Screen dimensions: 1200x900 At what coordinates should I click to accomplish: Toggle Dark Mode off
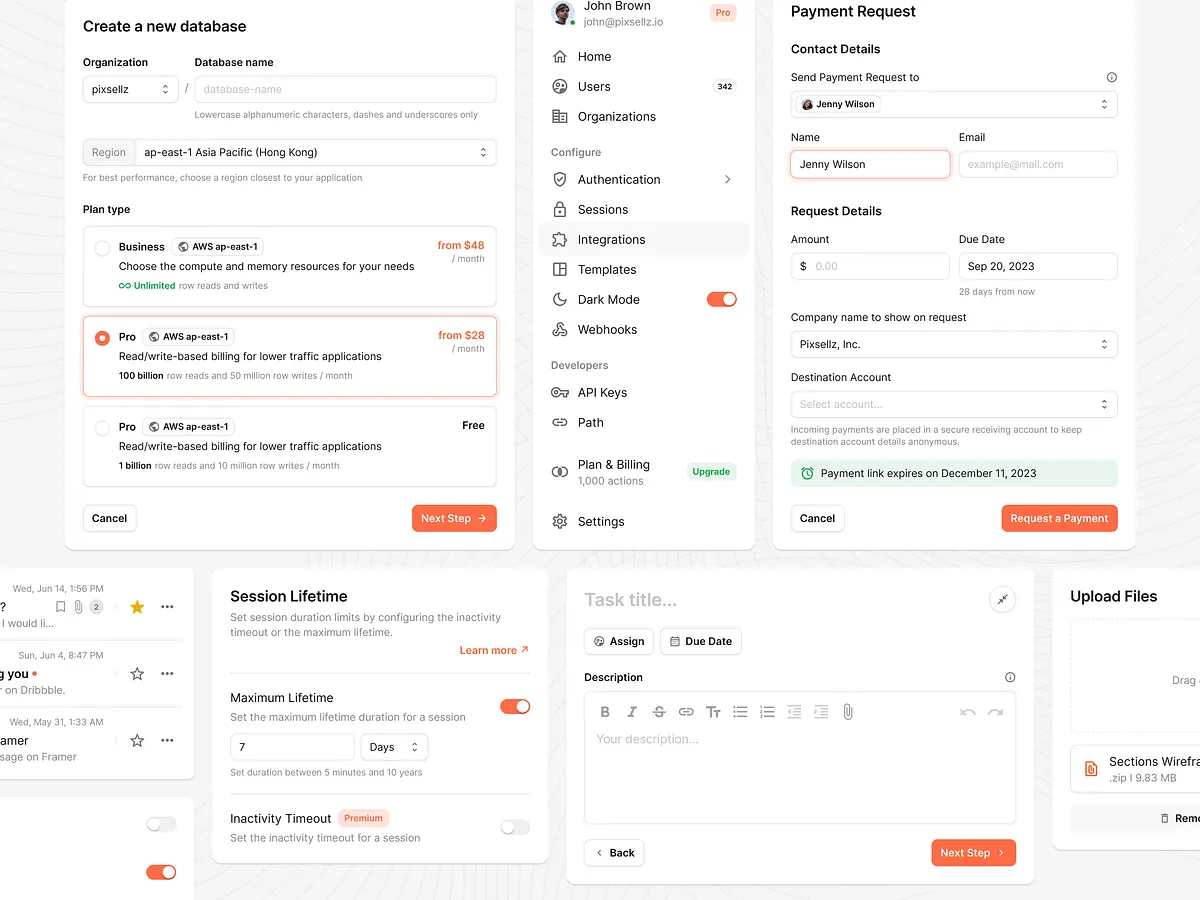click(721, 298)
